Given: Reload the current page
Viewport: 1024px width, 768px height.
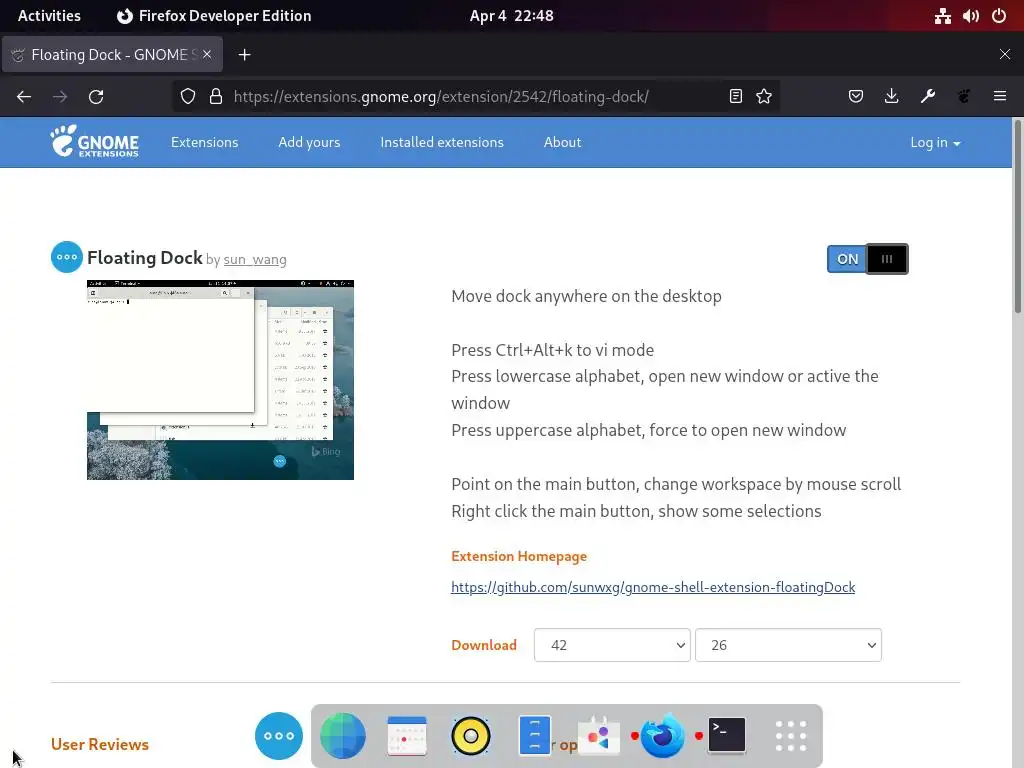Looking at the screenshot, I should click(x=96, y=97).
